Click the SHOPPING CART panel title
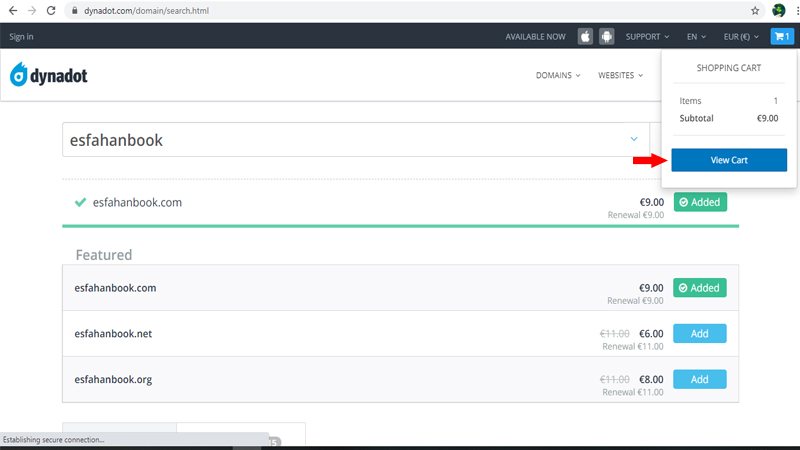 point(729,68)
